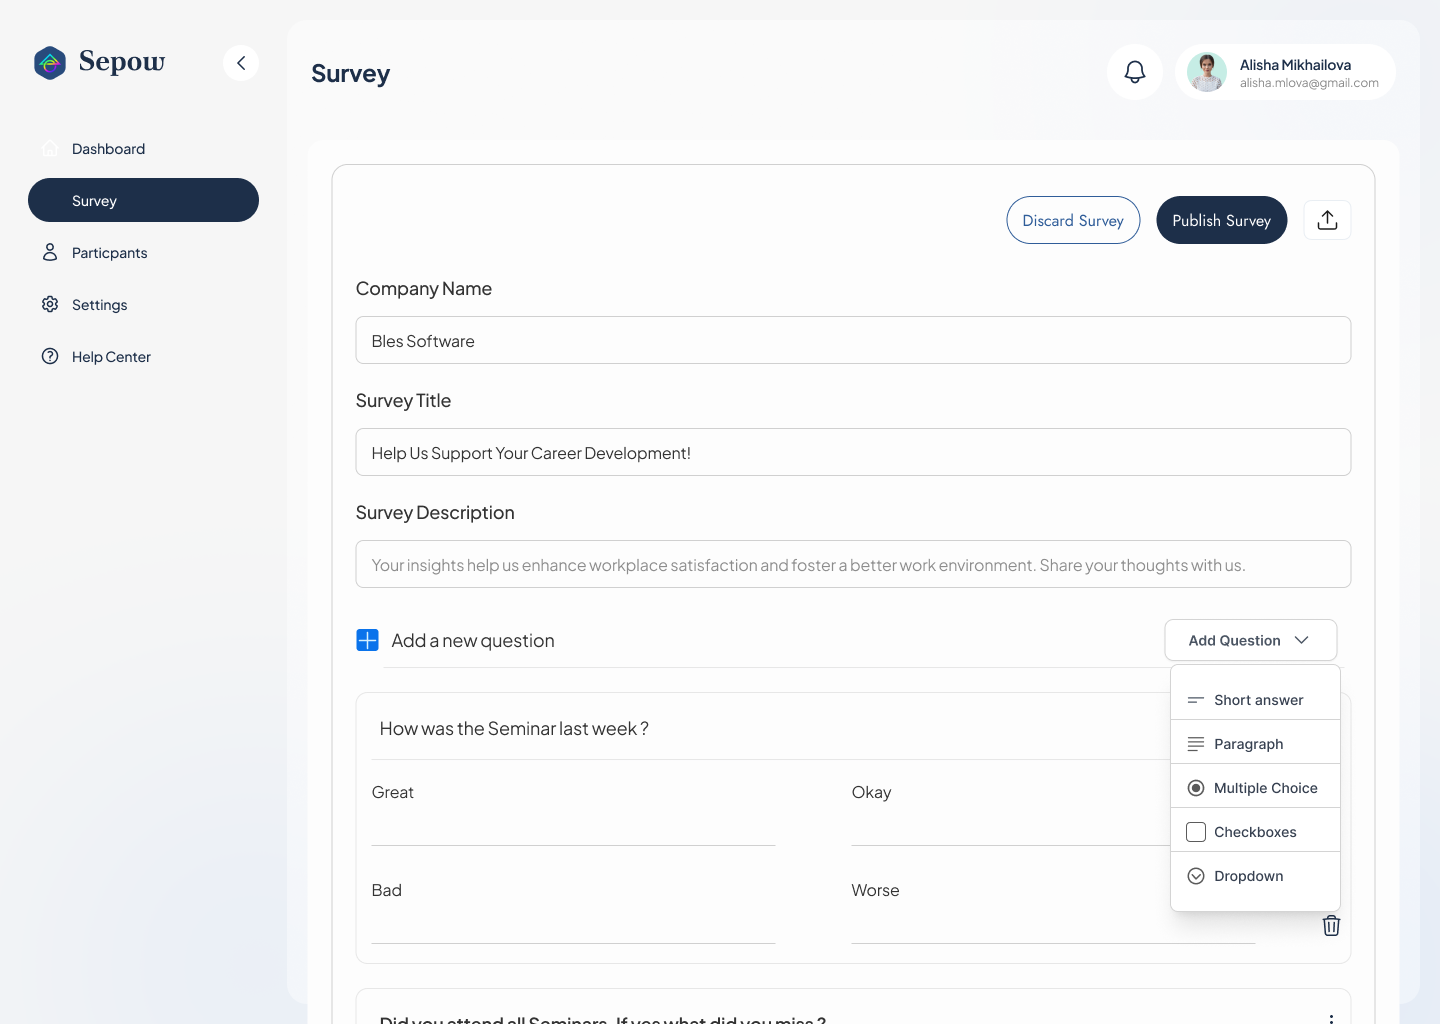Collapse sidebar with back chevron button
1440x1024 pixels.
241,63
